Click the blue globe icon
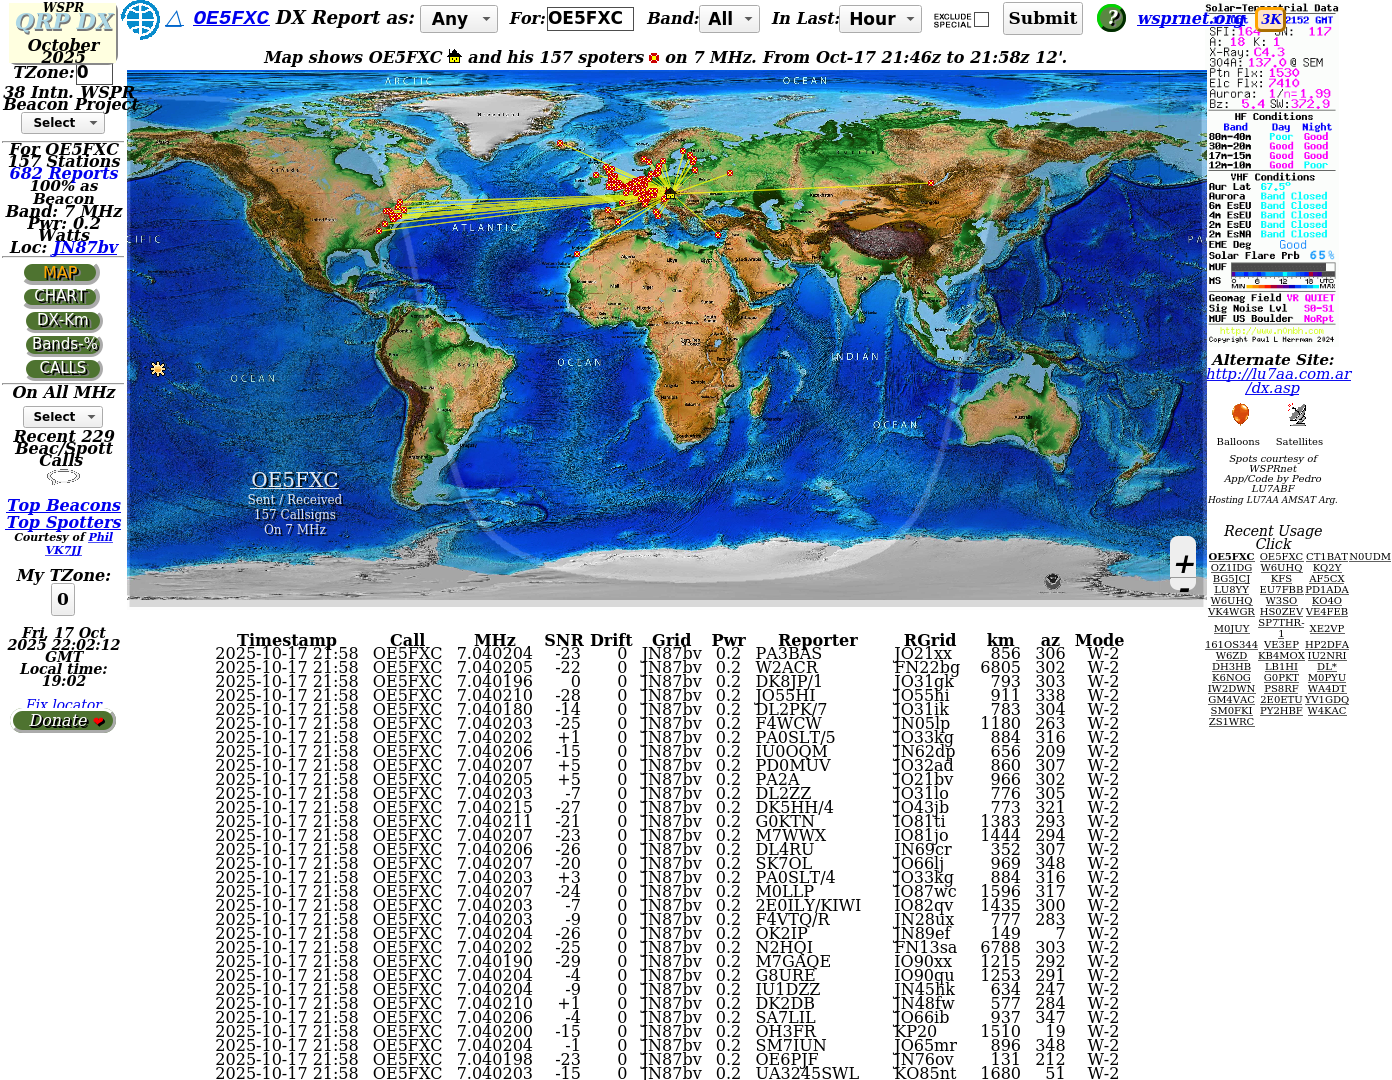The height and width of the screenshot is (1080, 1392). 141,19
